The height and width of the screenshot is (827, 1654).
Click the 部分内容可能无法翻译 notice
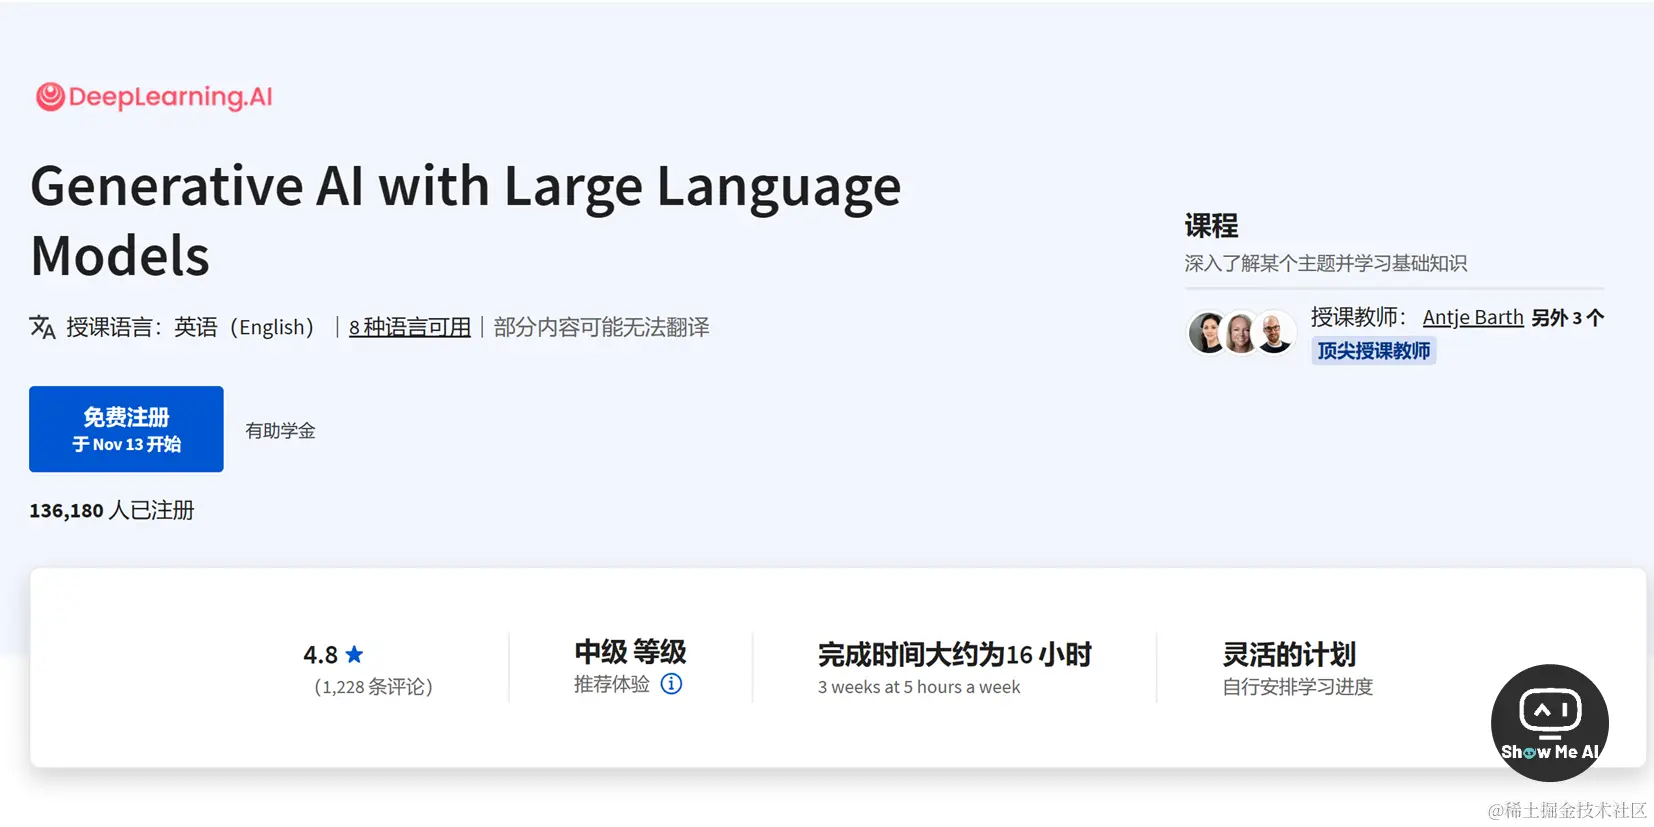click(601, 327)
